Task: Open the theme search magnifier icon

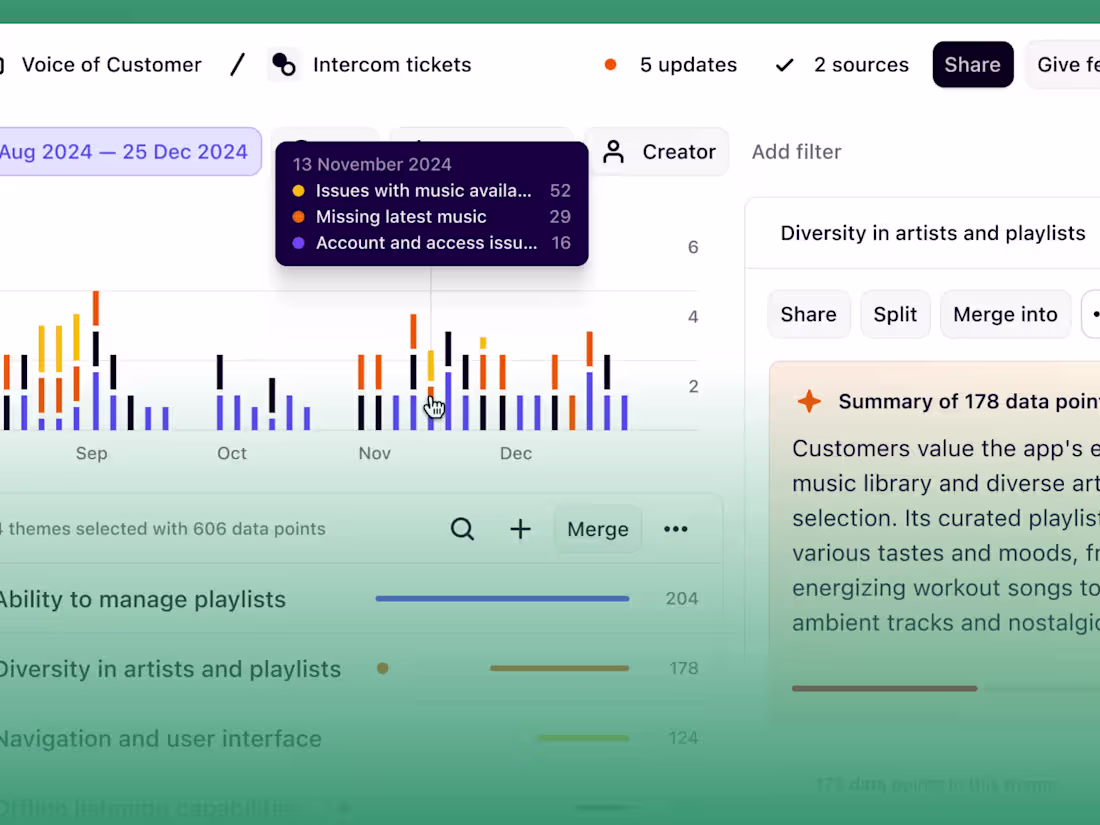Action: 462,529
